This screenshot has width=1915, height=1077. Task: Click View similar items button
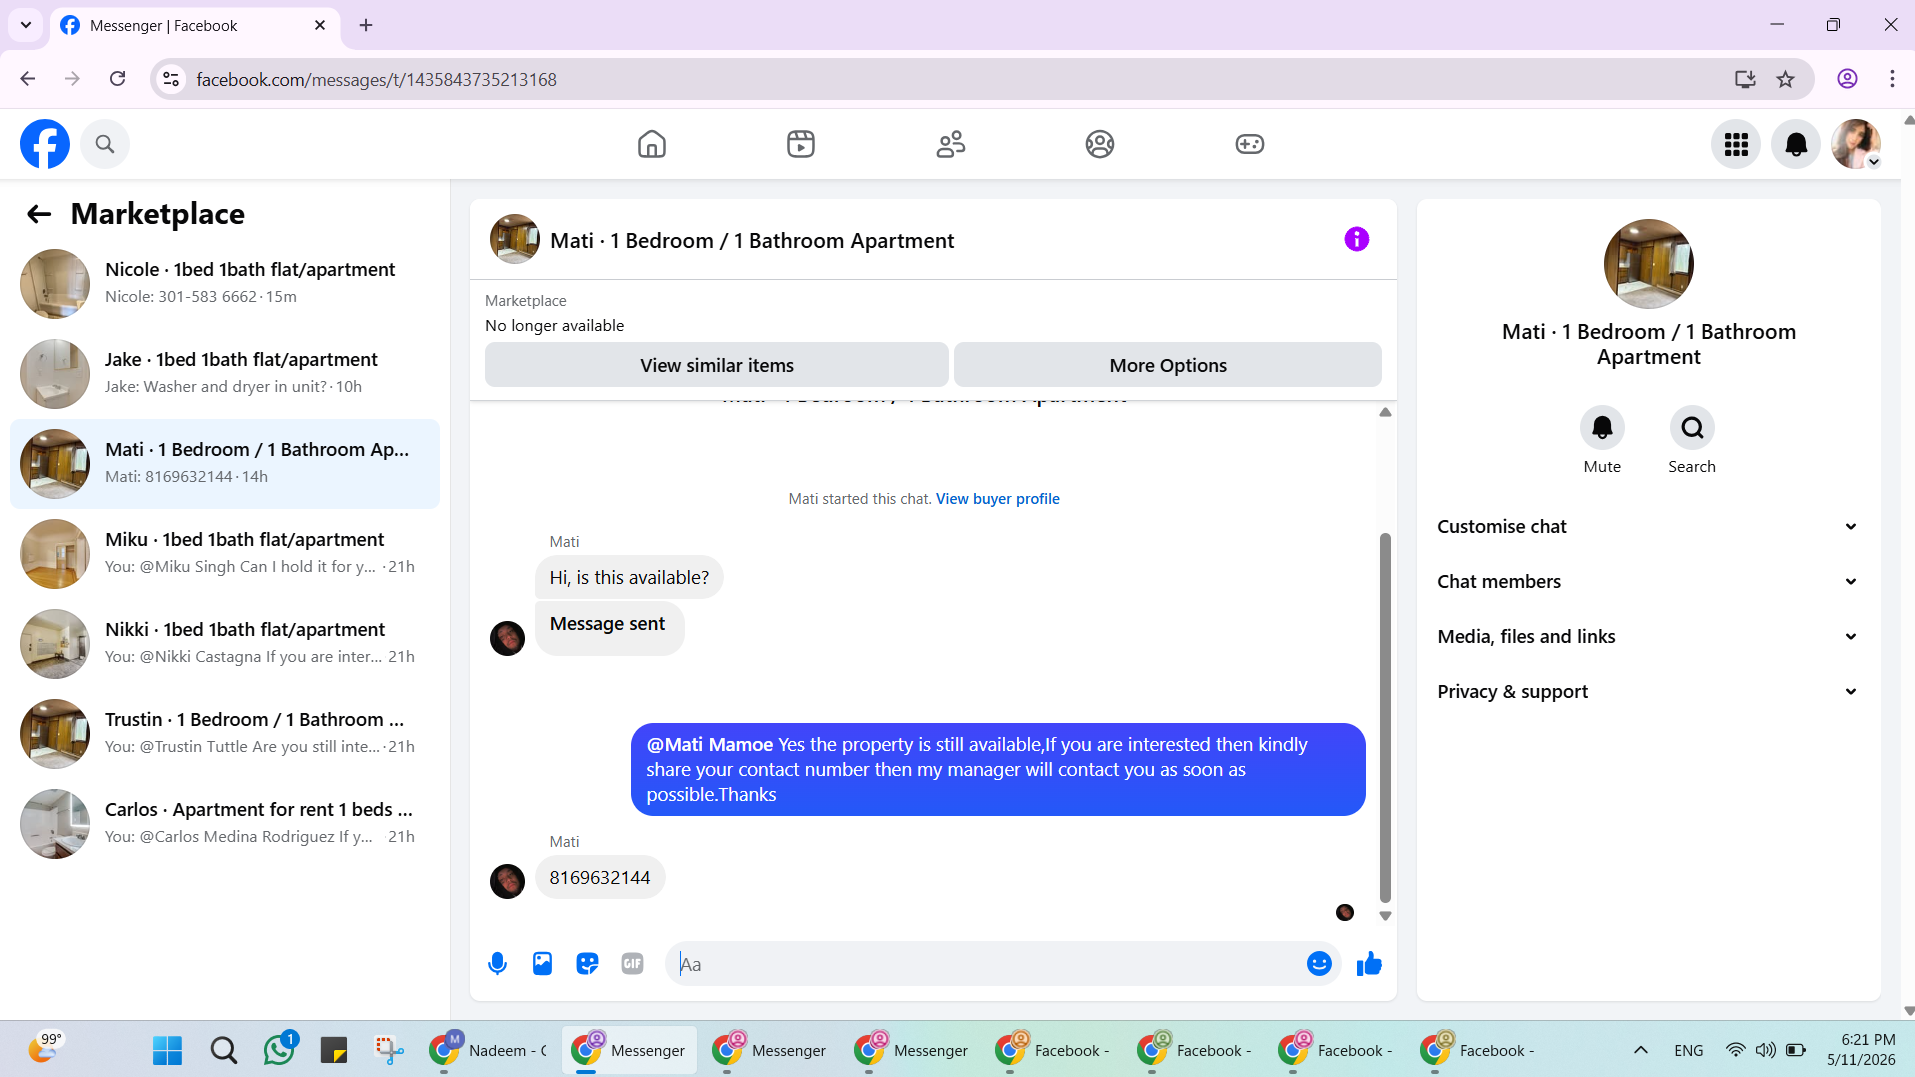[x=717, y=365]
